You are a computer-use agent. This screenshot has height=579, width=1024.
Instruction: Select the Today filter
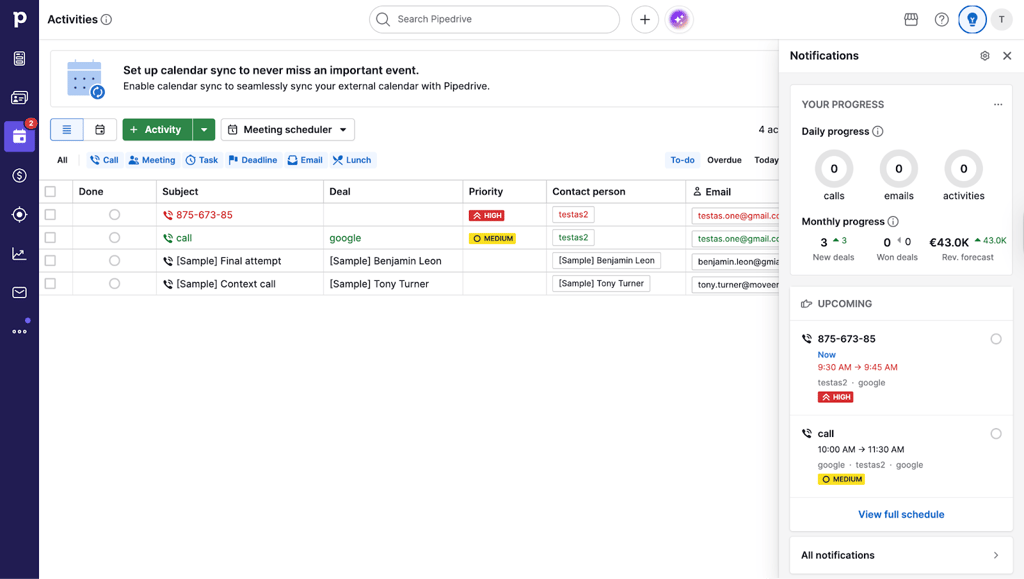coord(766,160)
